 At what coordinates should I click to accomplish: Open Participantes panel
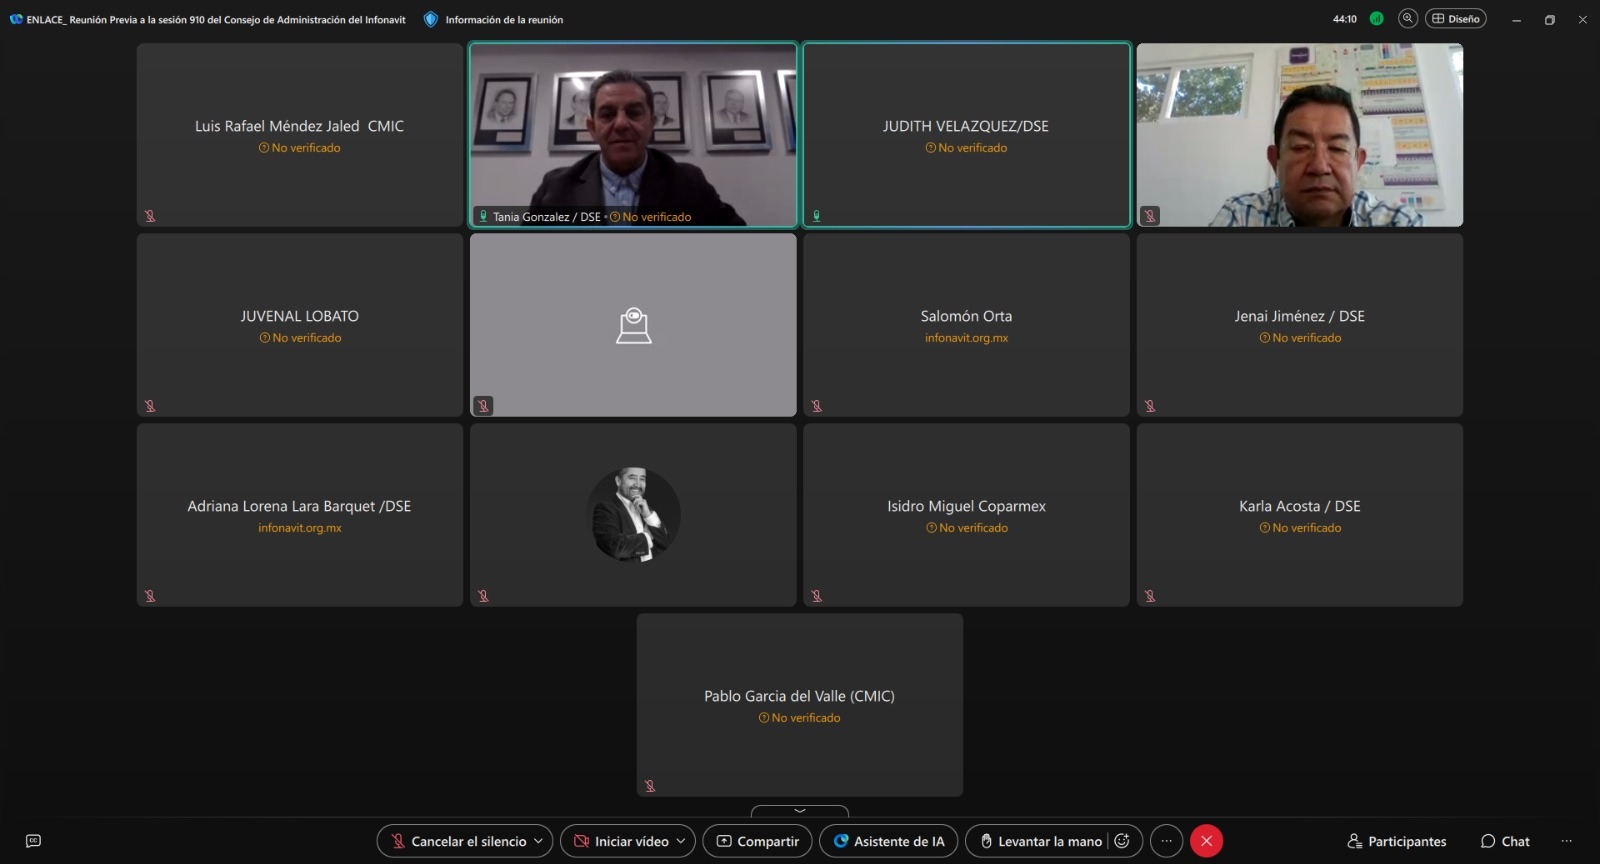(1397, 841)
